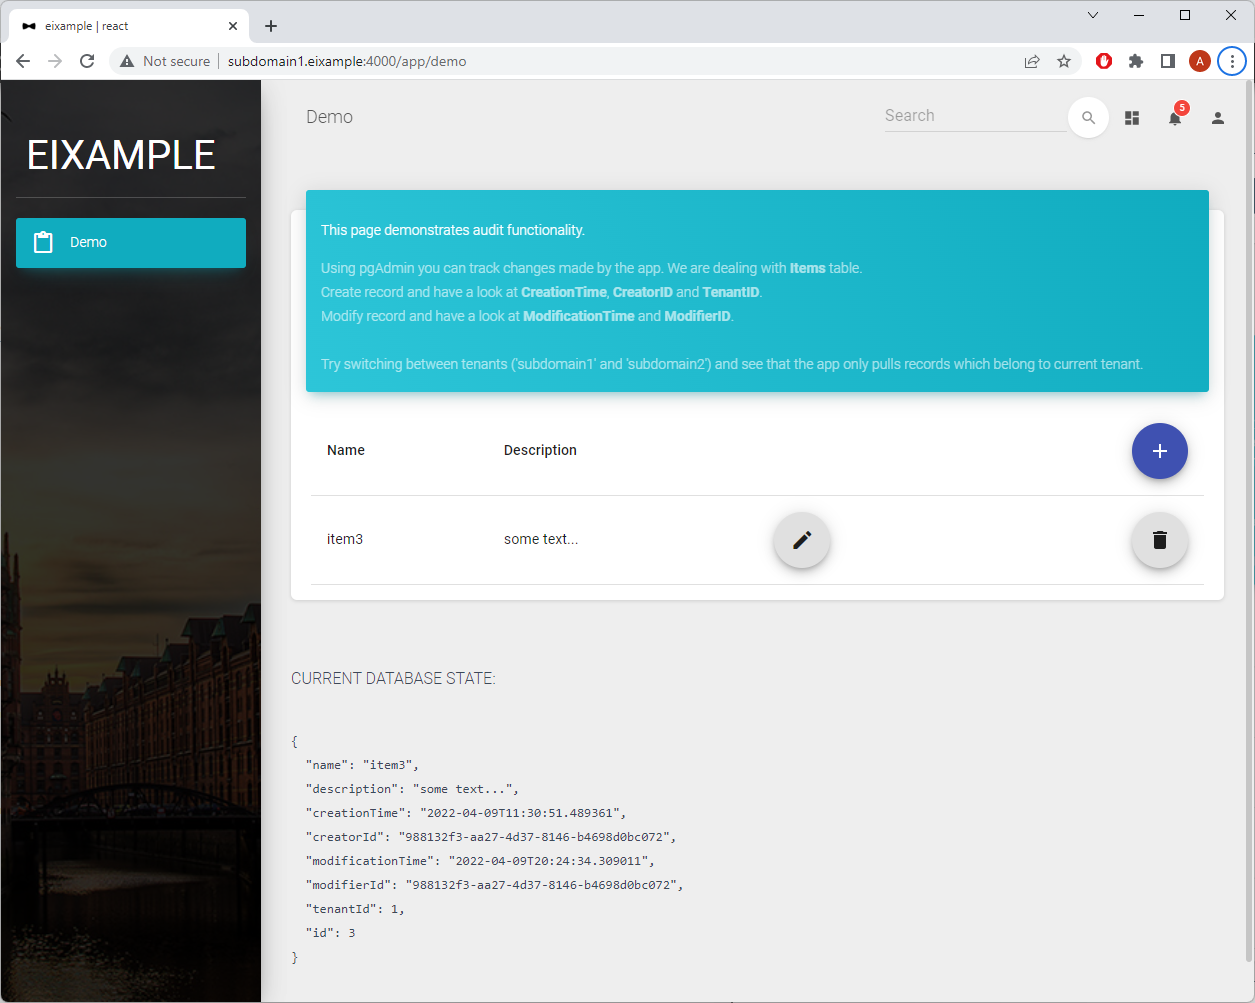The image size is (1255, 1003).
Task: Click the item3 name cell
Action: [345, 539]
